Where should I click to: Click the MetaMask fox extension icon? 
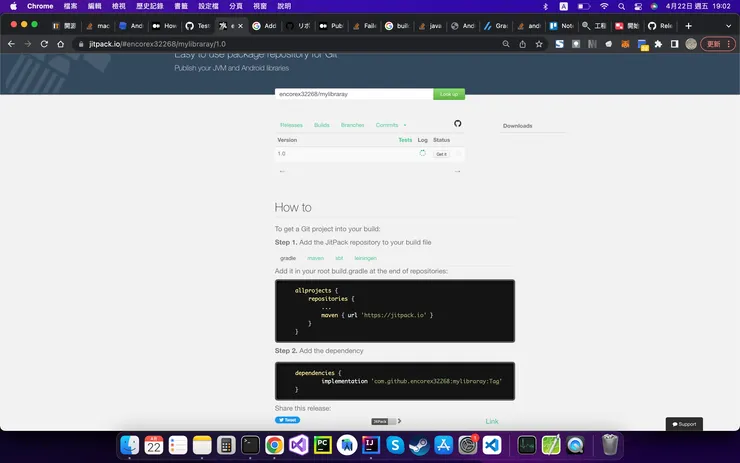625,44
